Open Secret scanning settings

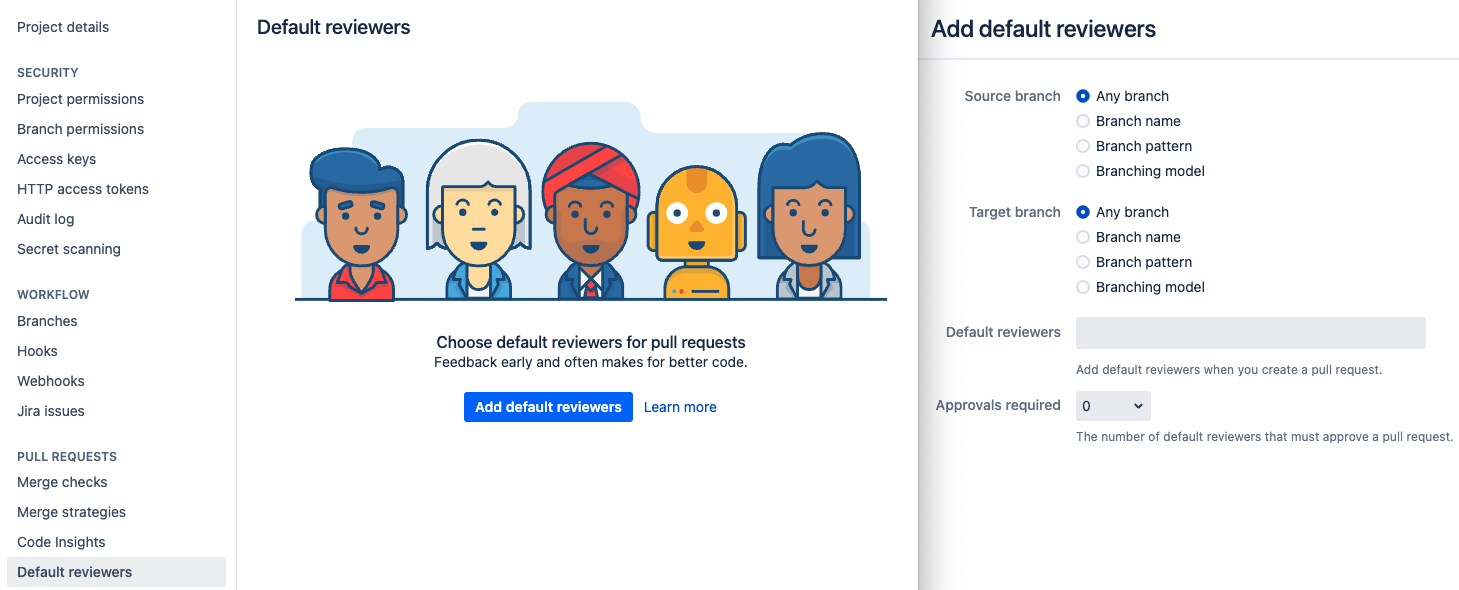pyautogui.click(x=69, y=249)
